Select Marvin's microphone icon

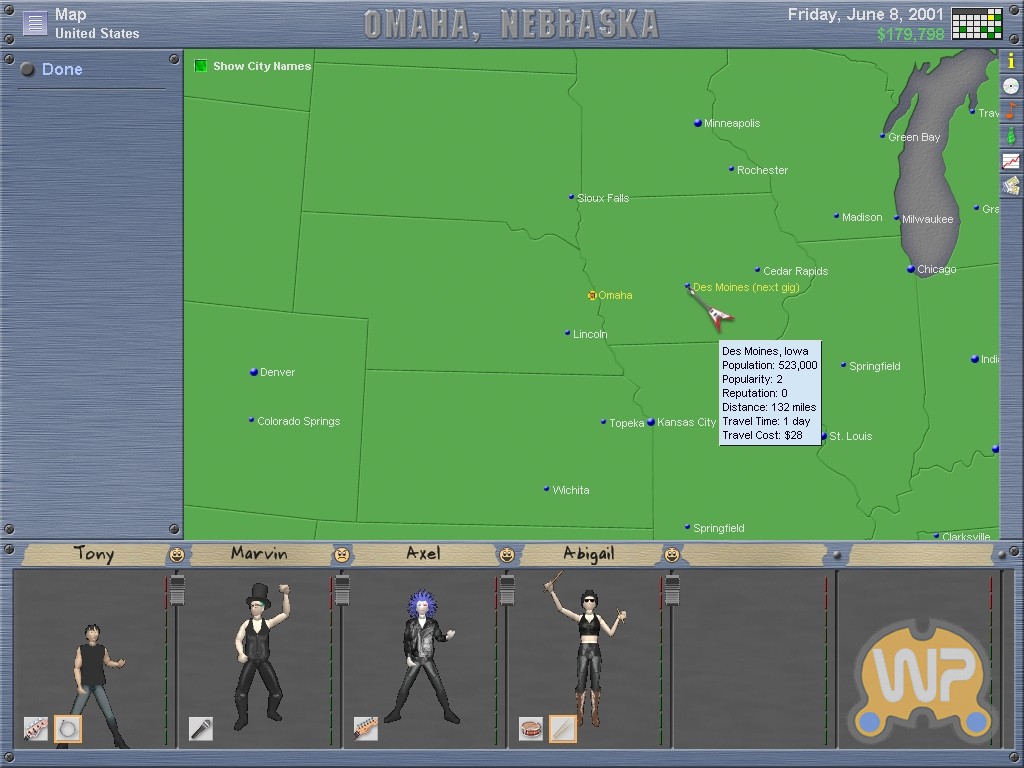pos(201,729)
